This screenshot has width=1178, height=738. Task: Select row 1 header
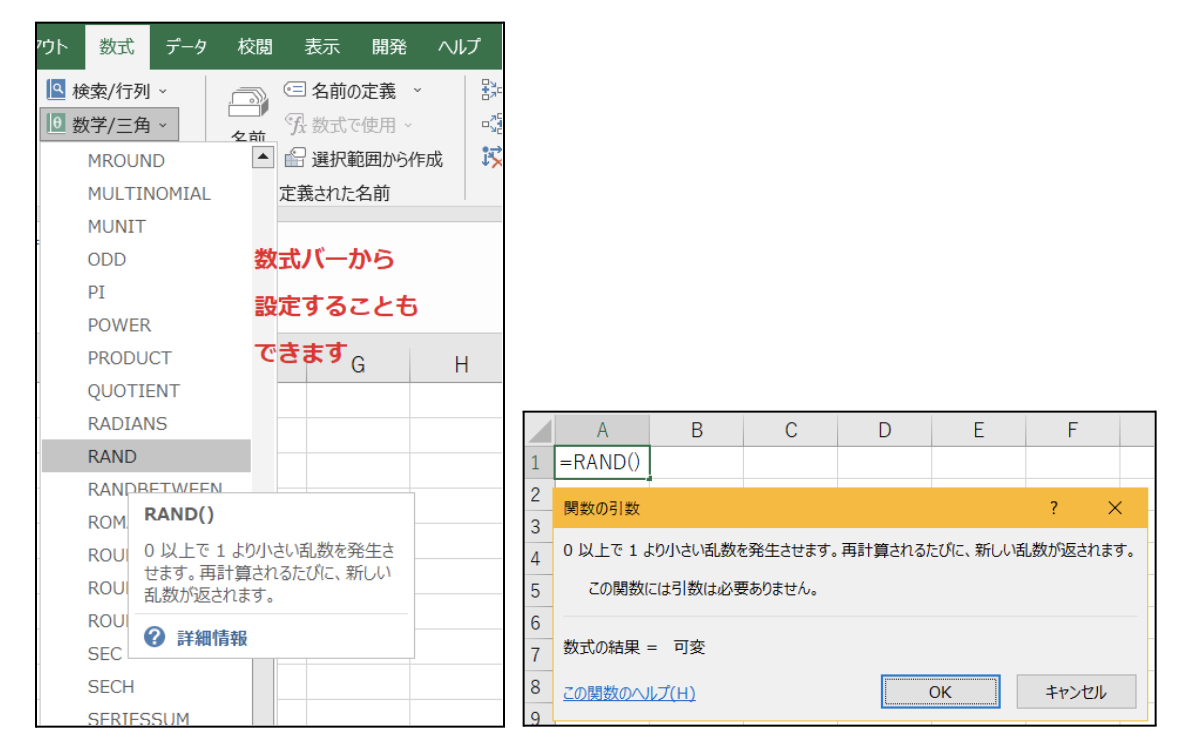[536, 462]
